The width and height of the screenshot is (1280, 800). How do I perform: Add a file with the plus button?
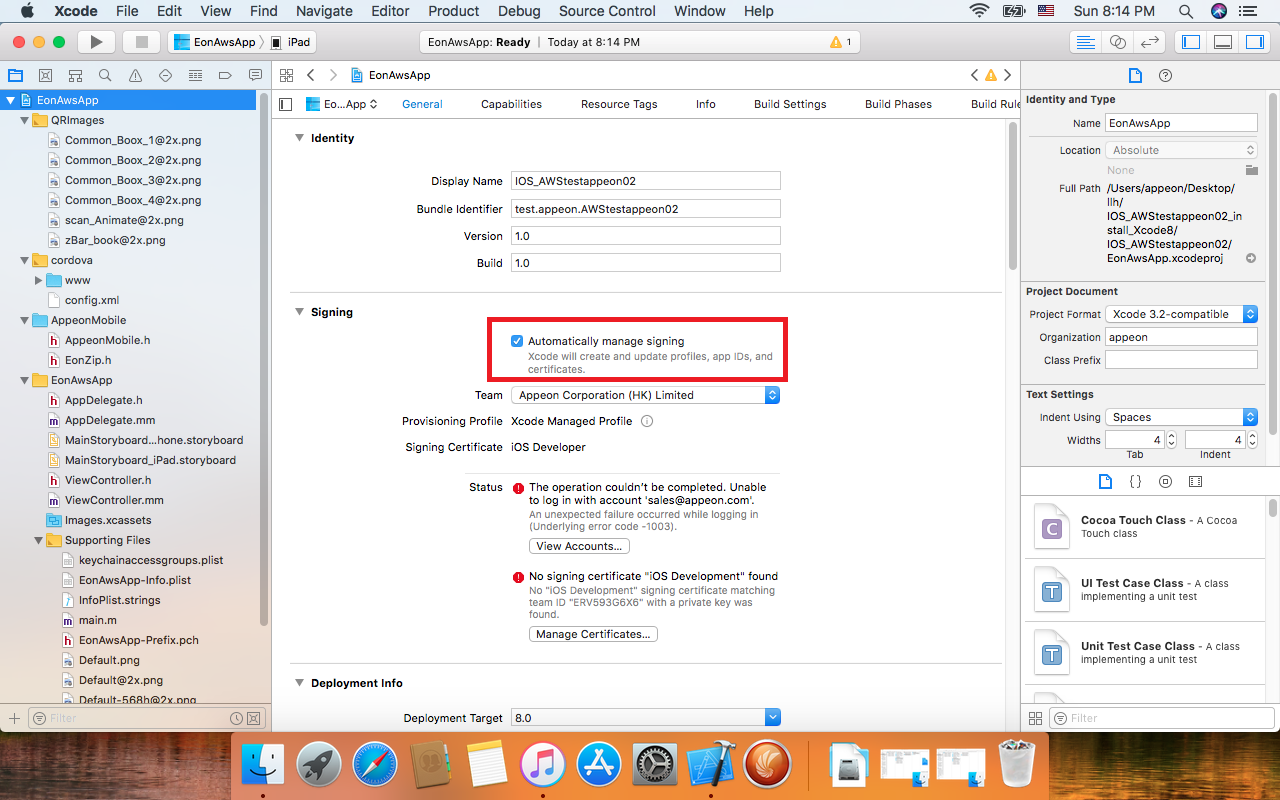point(14,718)
